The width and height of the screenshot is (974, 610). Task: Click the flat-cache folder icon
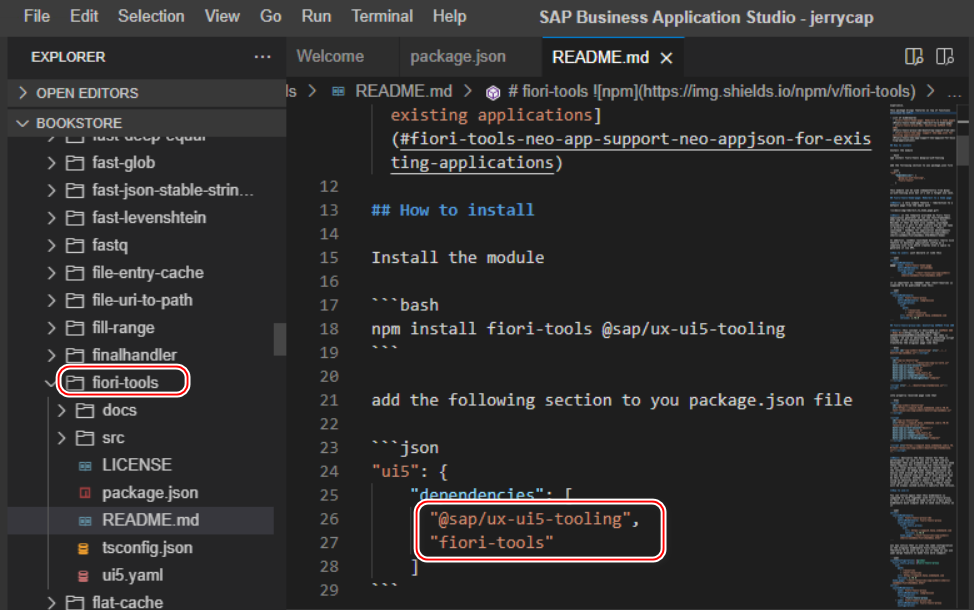point(75,602)
